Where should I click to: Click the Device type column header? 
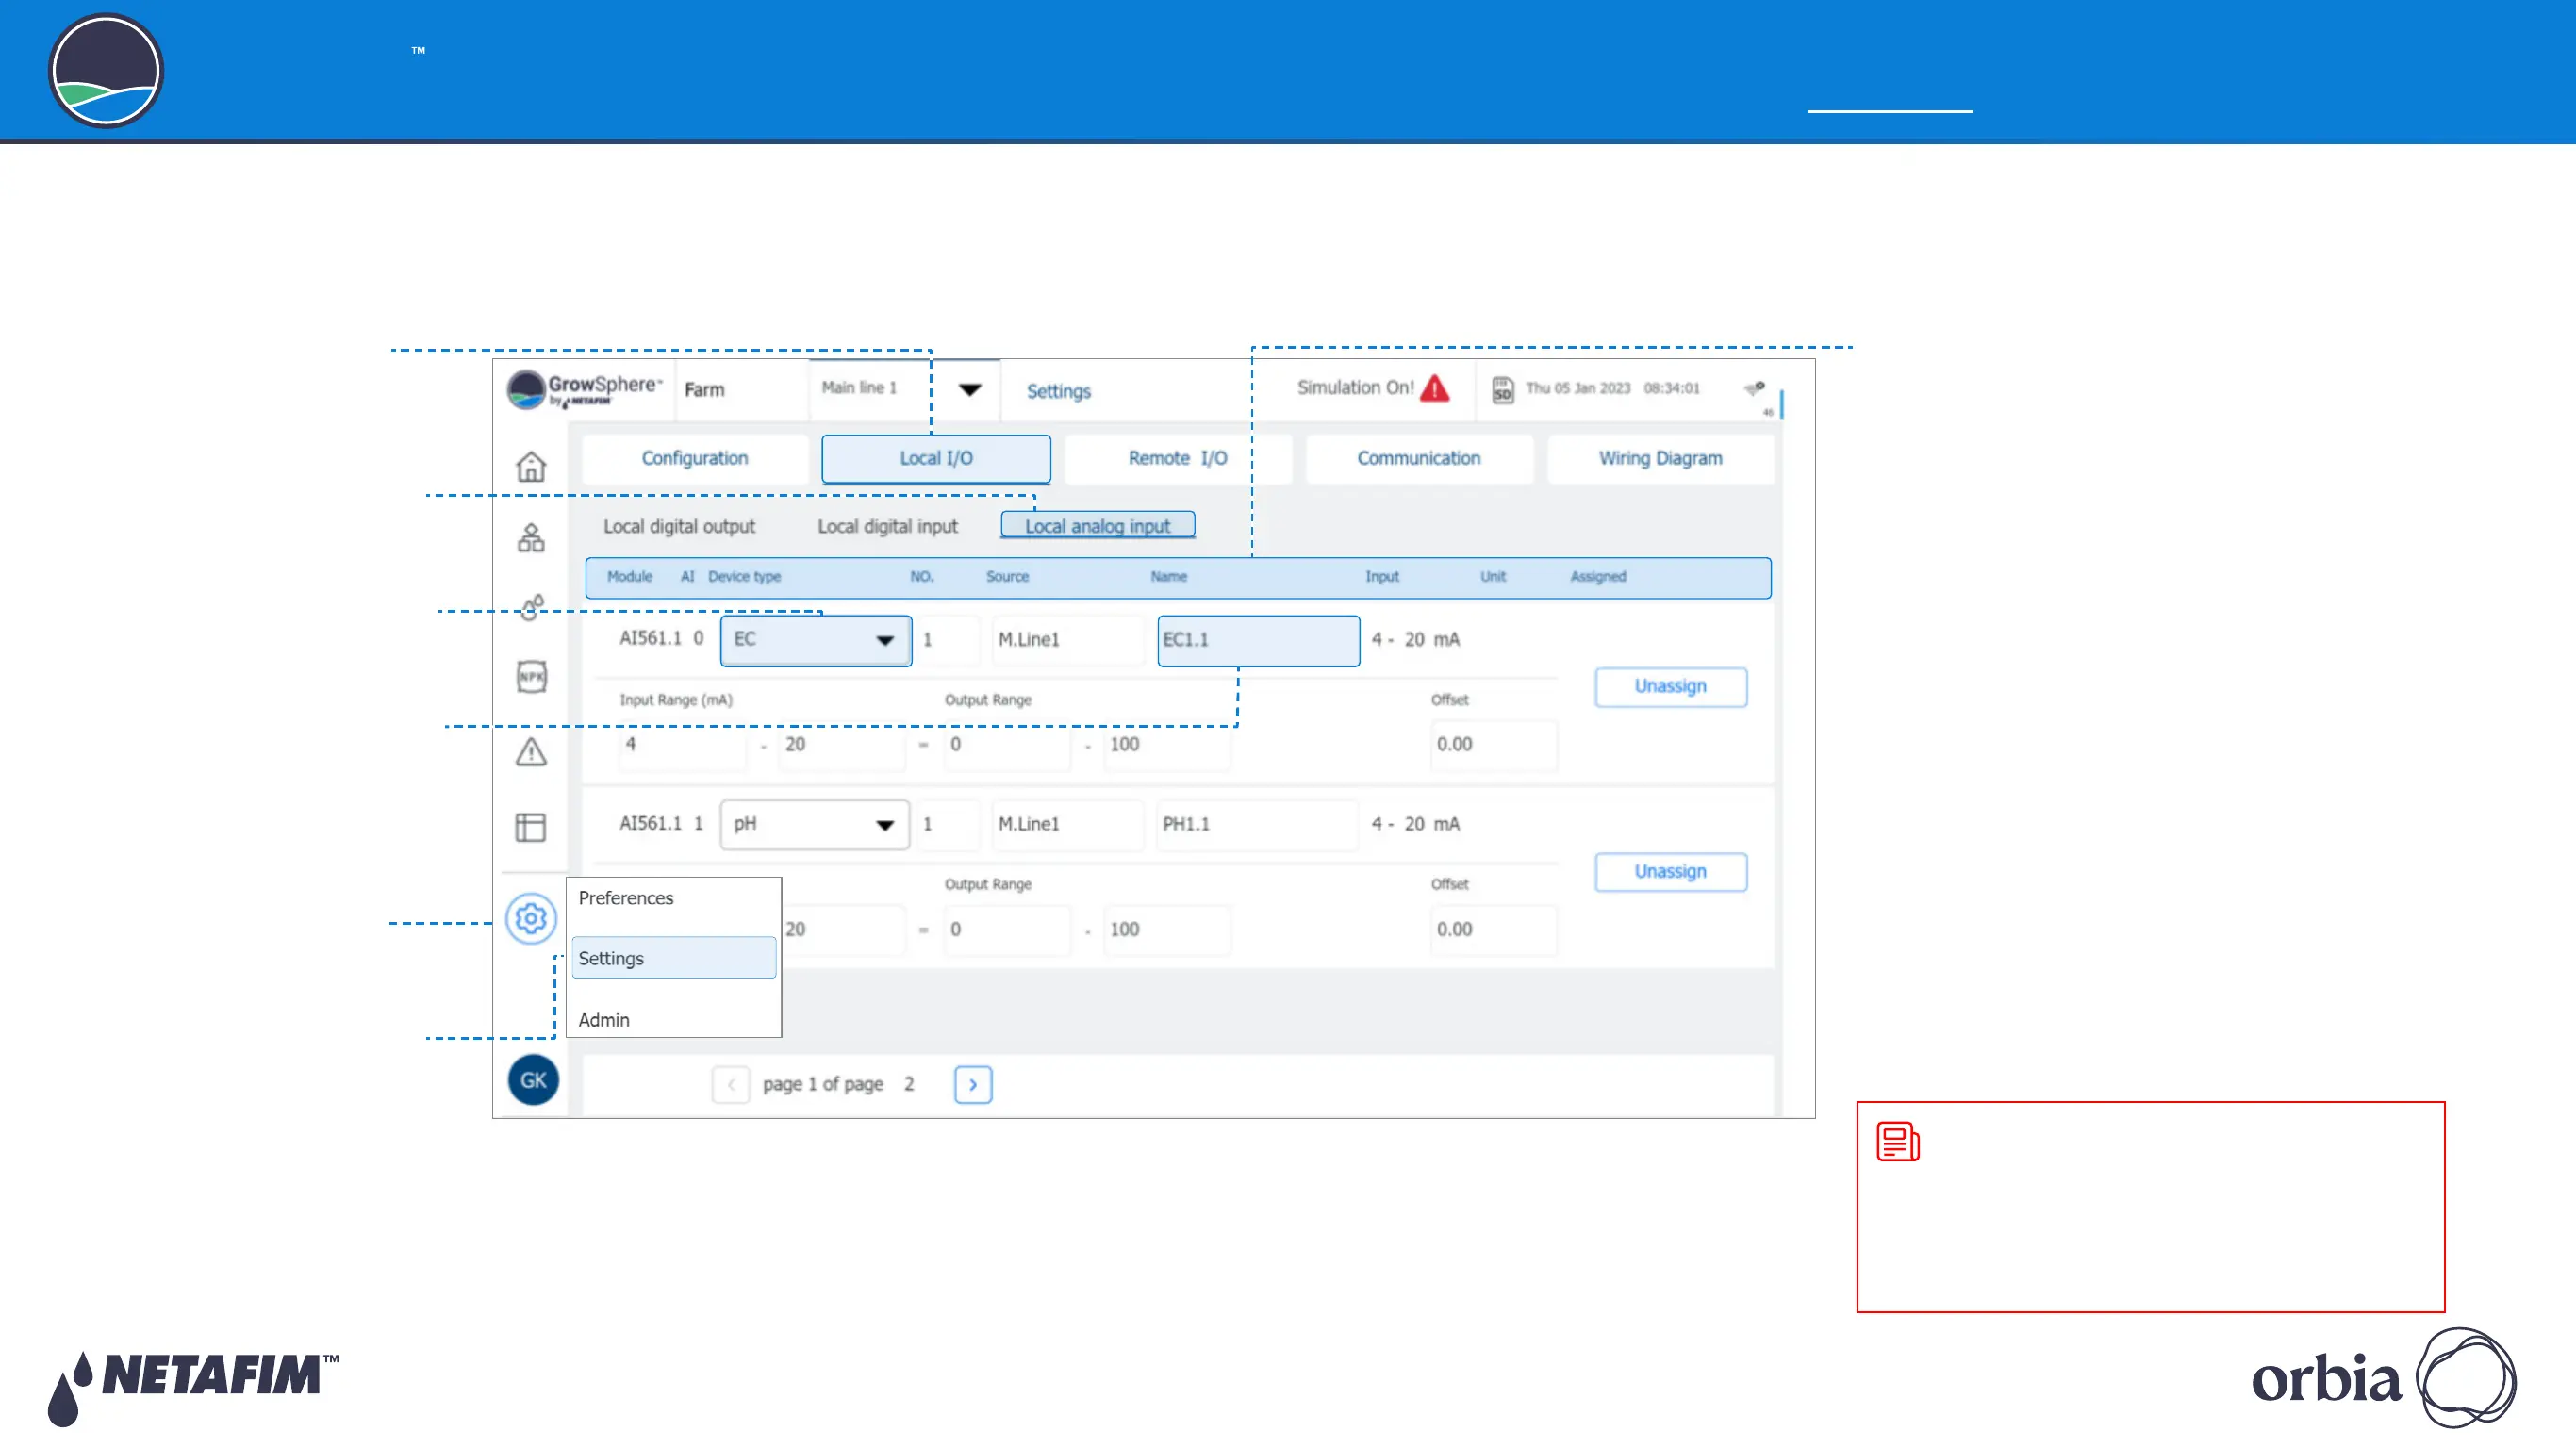pos(745,577)
